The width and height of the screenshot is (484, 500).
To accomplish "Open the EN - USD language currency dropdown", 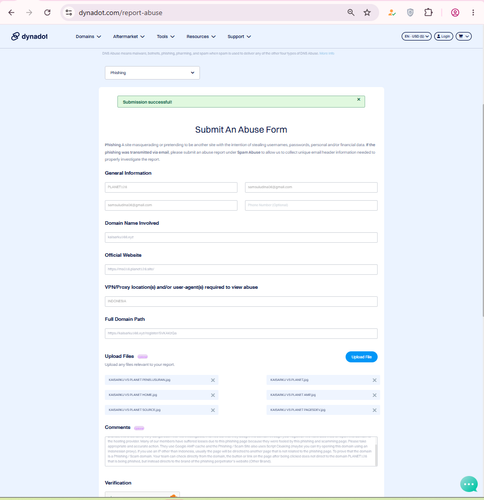I will [416, 36].
